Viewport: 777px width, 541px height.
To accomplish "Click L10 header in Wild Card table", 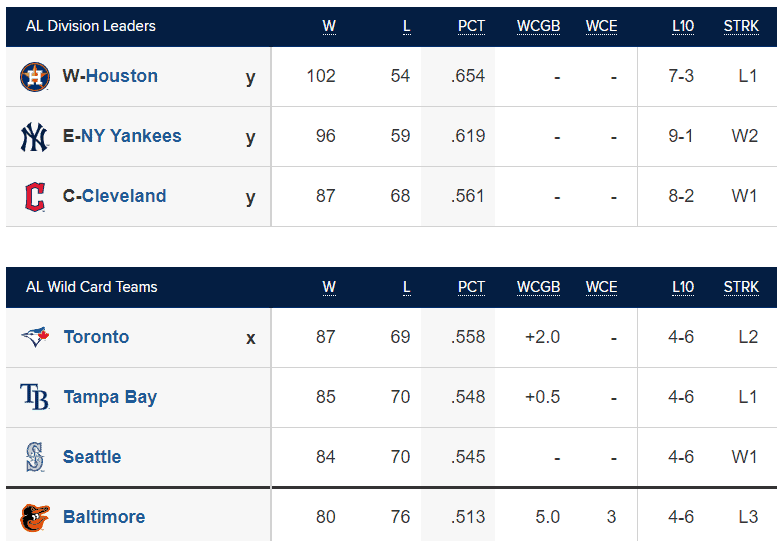I will [x=683, y=287].
